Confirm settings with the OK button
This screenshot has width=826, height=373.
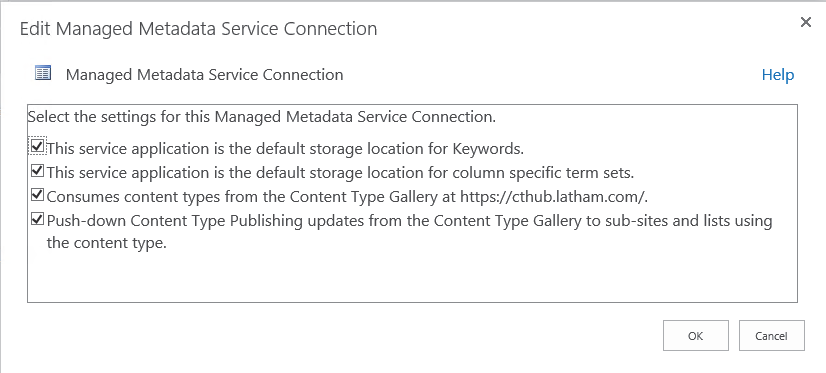click(695, 336)
